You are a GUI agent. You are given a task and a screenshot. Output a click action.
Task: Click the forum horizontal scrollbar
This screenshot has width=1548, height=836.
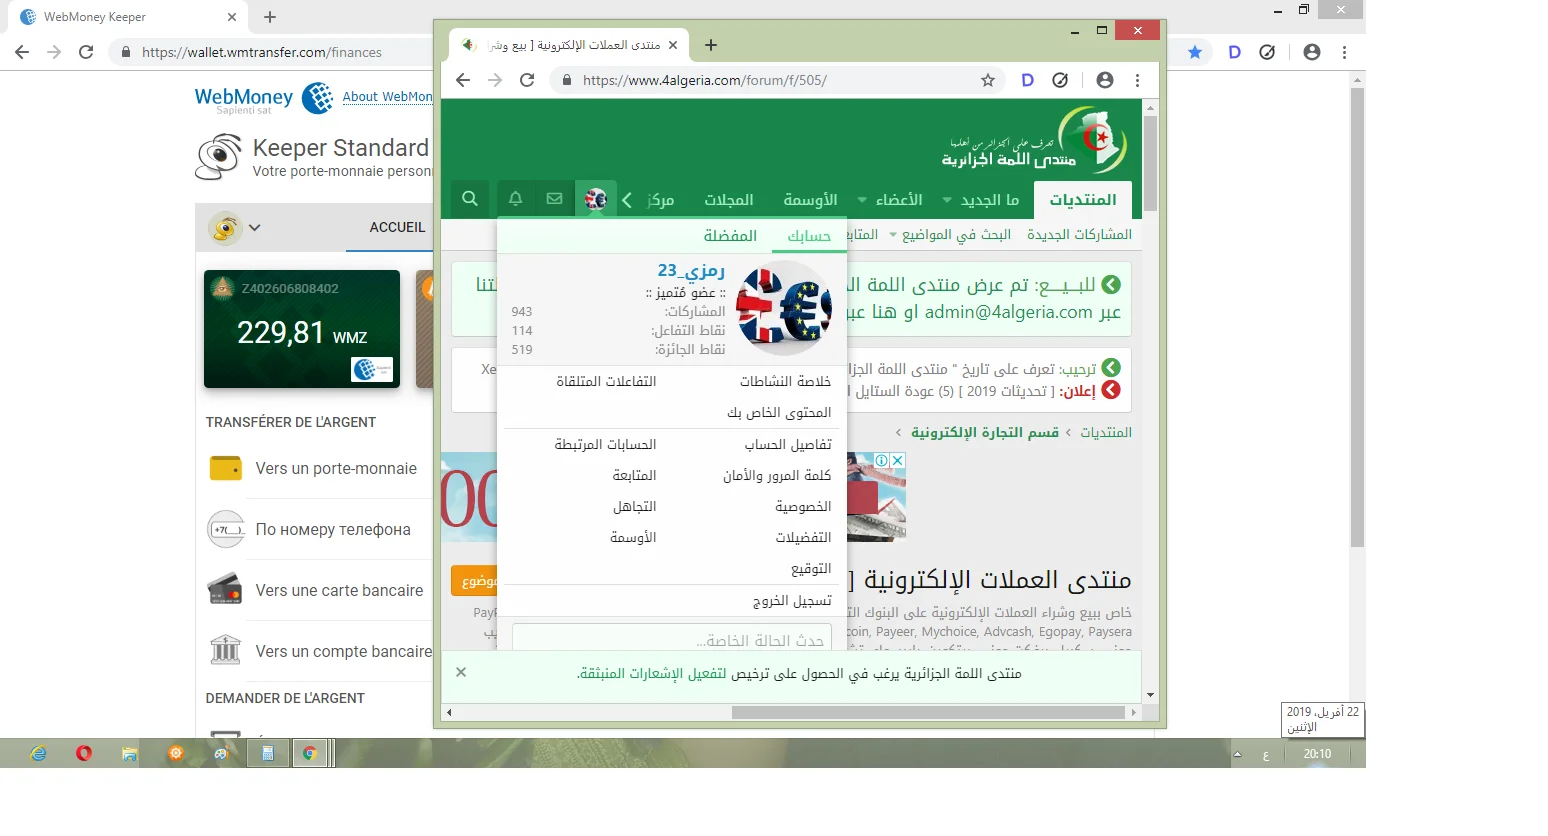pos(928,713)
